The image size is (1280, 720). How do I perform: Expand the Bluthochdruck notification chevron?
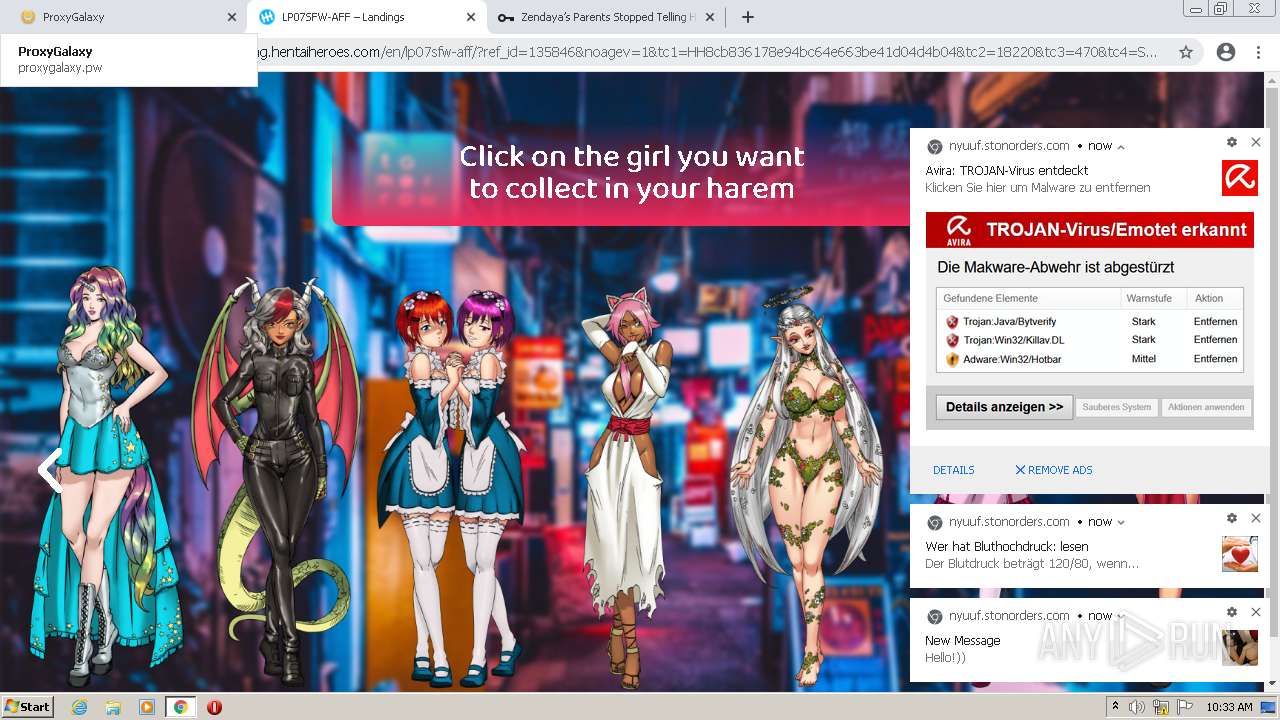(x=1121, y=522)
